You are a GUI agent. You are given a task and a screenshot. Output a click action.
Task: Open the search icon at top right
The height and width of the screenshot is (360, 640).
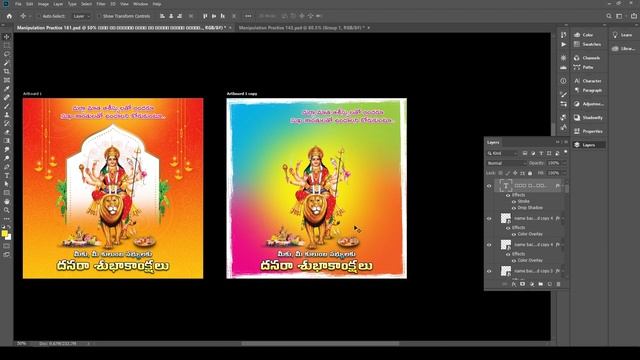tap(609, 16)
